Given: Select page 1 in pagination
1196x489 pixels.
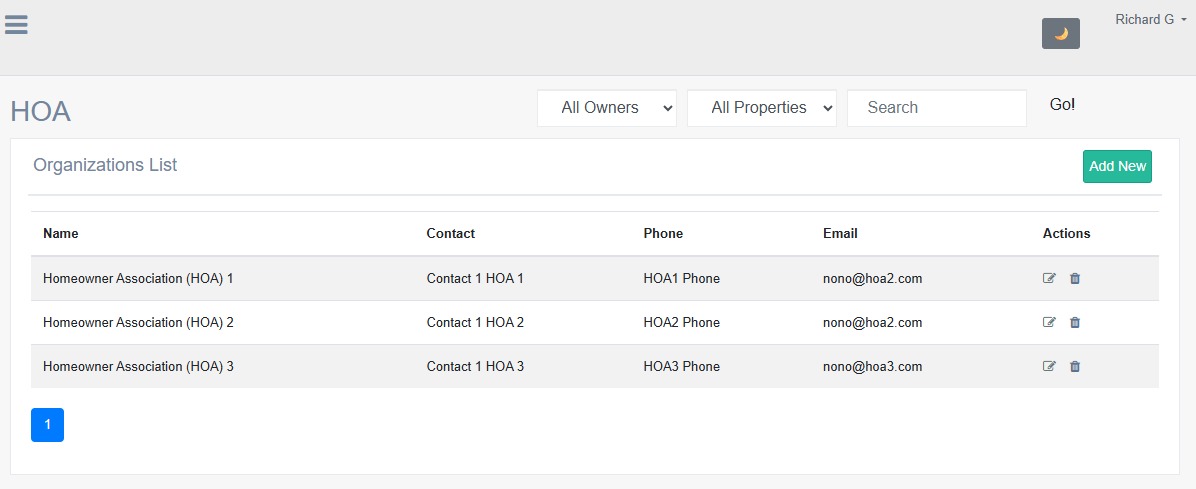Looking at the screenshot, I should pos(47,425).
